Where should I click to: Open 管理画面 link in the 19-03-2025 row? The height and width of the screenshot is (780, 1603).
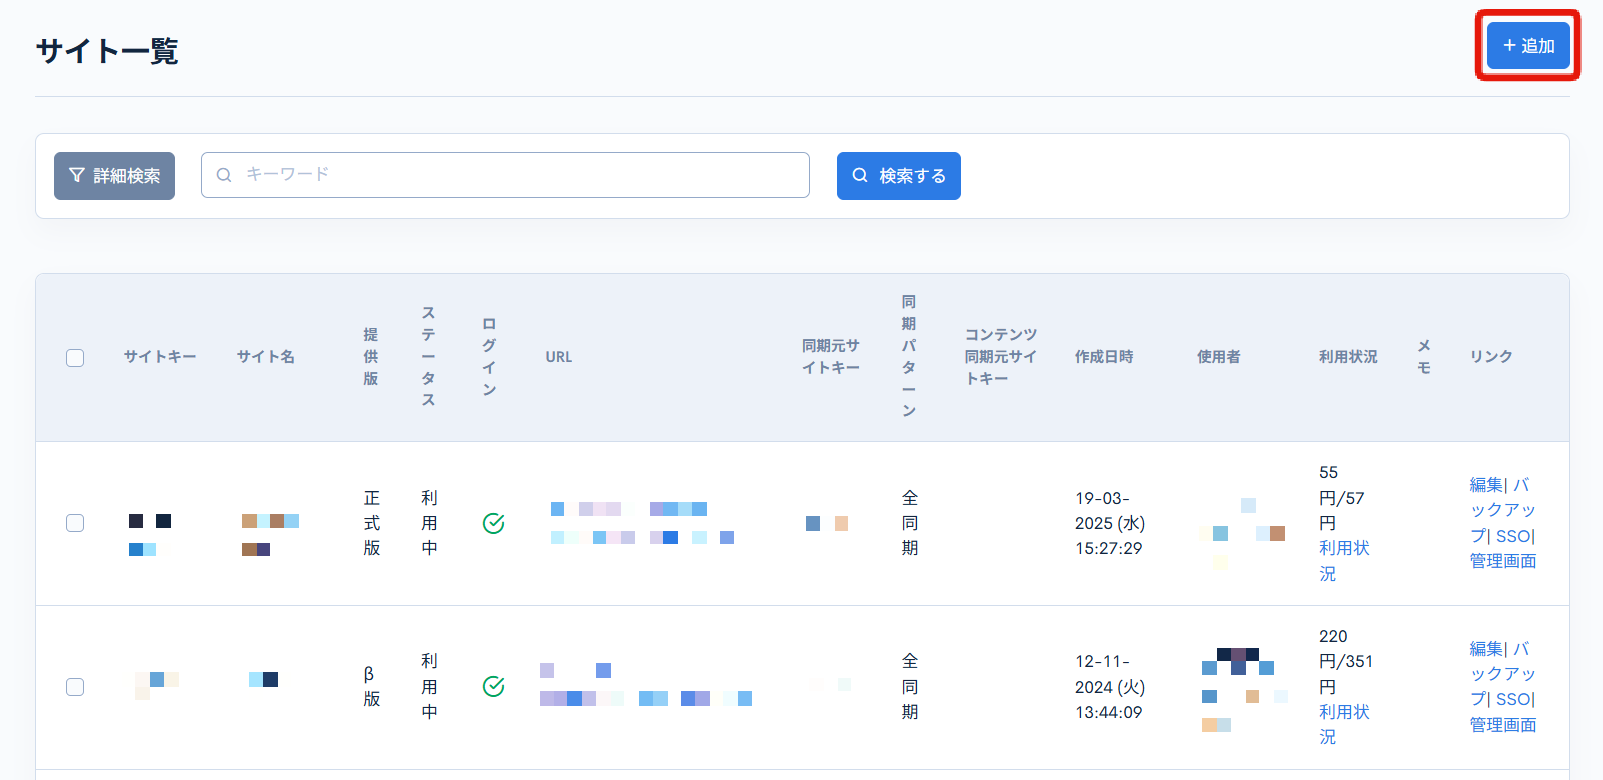coord(1503,561)
